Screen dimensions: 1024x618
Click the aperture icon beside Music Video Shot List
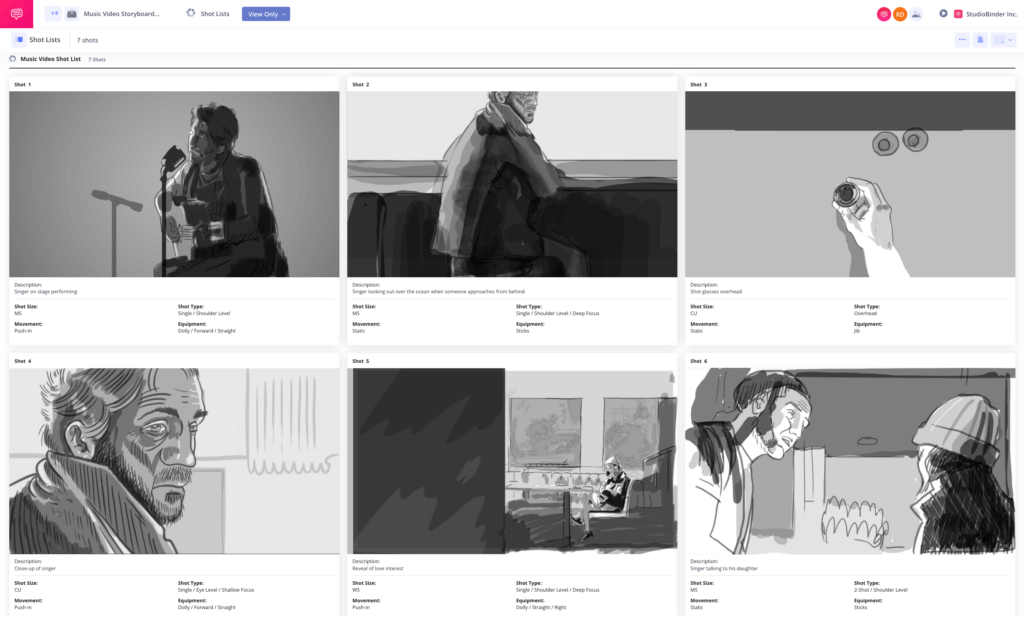(13, 58)
